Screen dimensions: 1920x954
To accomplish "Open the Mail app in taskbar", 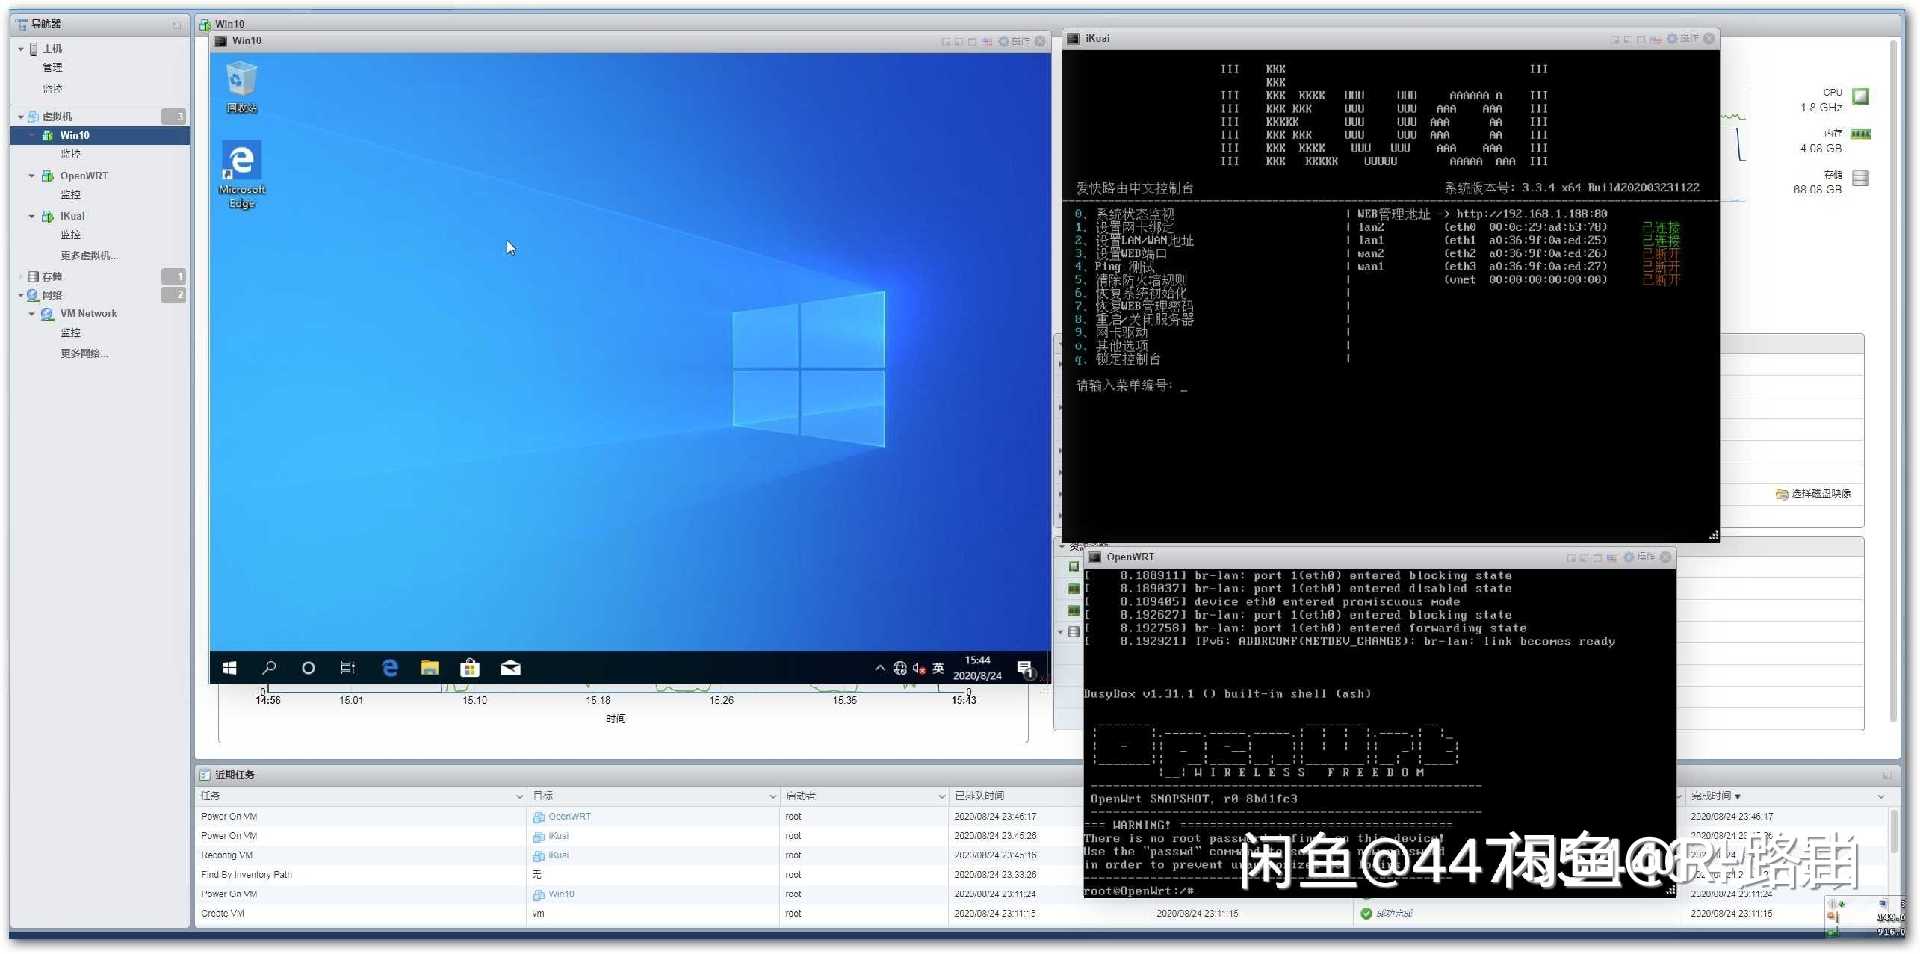I will point(510,668).
